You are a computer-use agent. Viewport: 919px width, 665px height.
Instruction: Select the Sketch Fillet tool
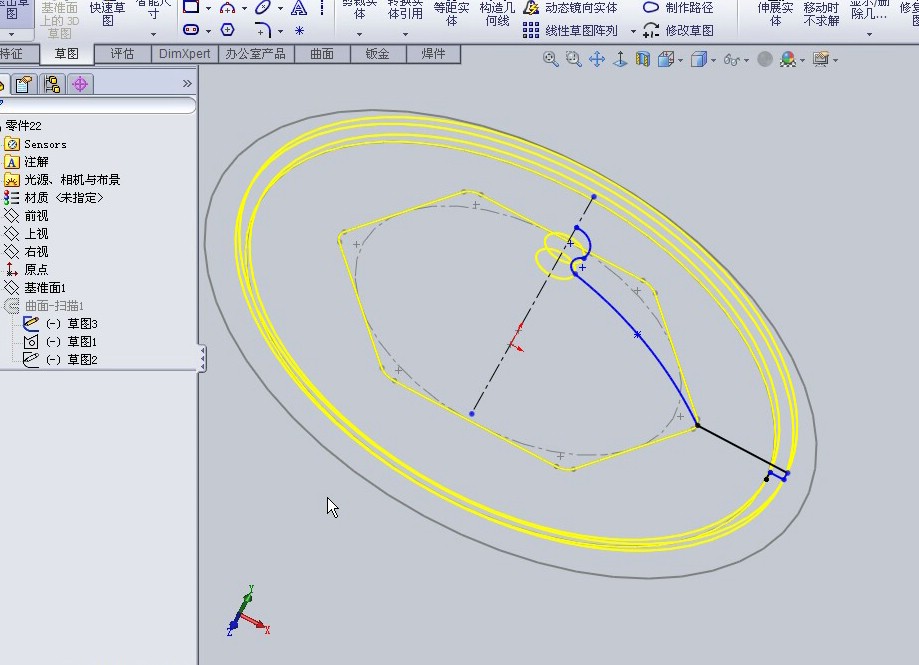[x=263, y=29]
